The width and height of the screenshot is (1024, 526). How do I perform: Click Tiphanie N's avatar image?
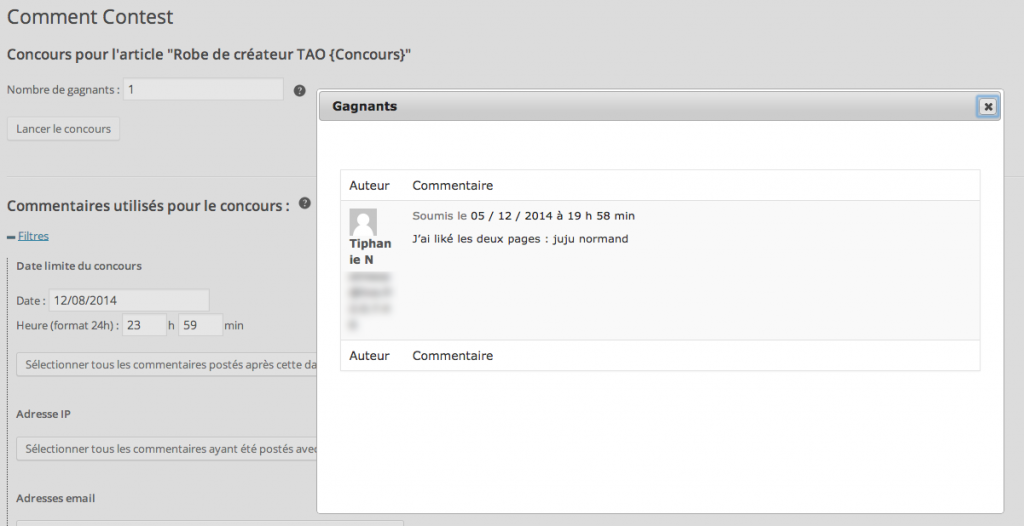363,222
